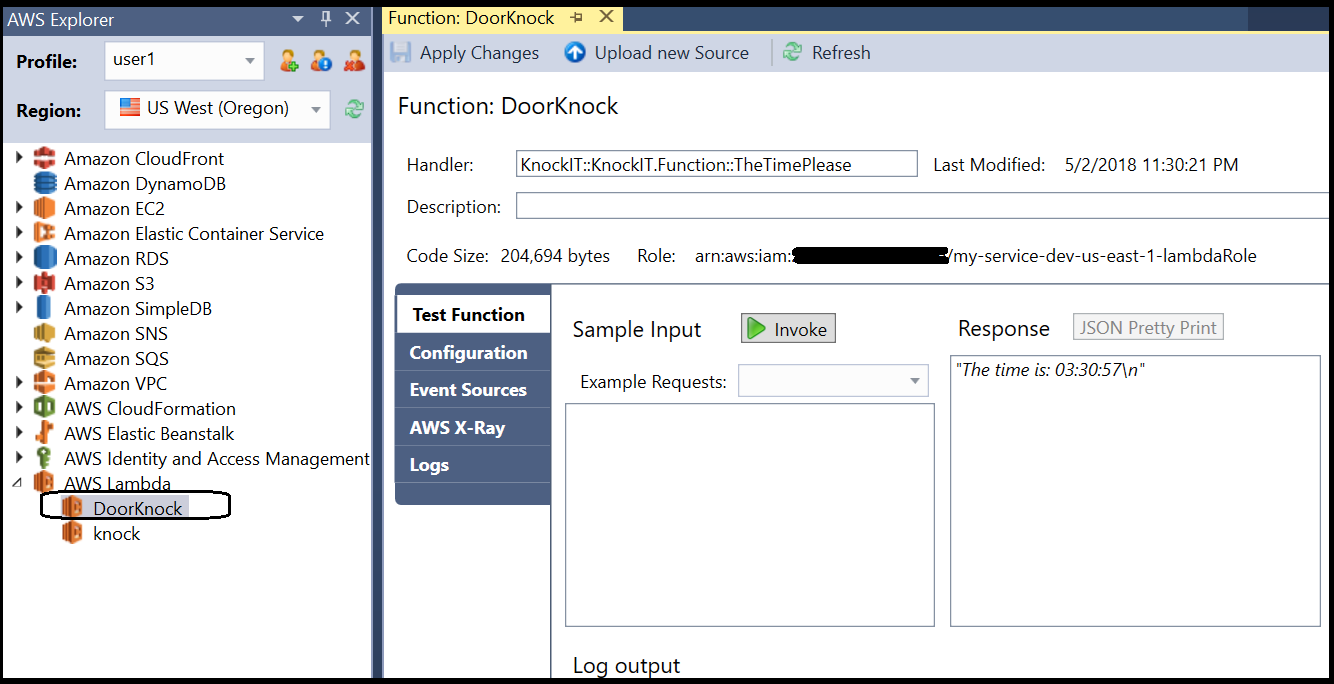Open the Event Sources tab
Screen dimensions: 1334x684
point(468,390)
